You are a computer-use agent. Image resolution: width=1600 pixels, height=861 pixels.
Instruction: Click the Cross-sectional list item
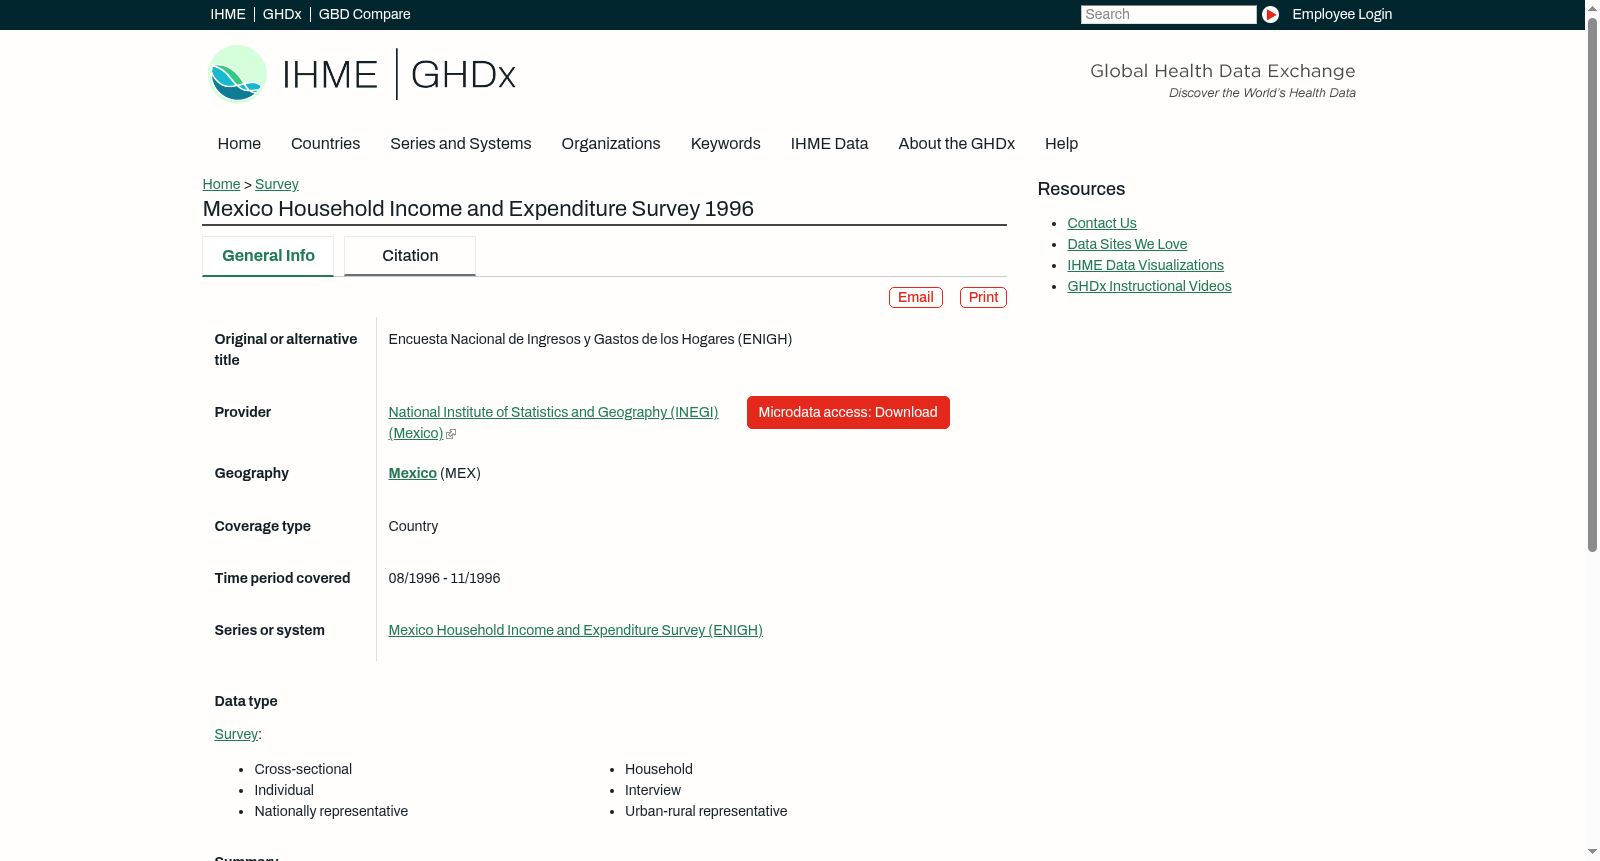[303, 769]
